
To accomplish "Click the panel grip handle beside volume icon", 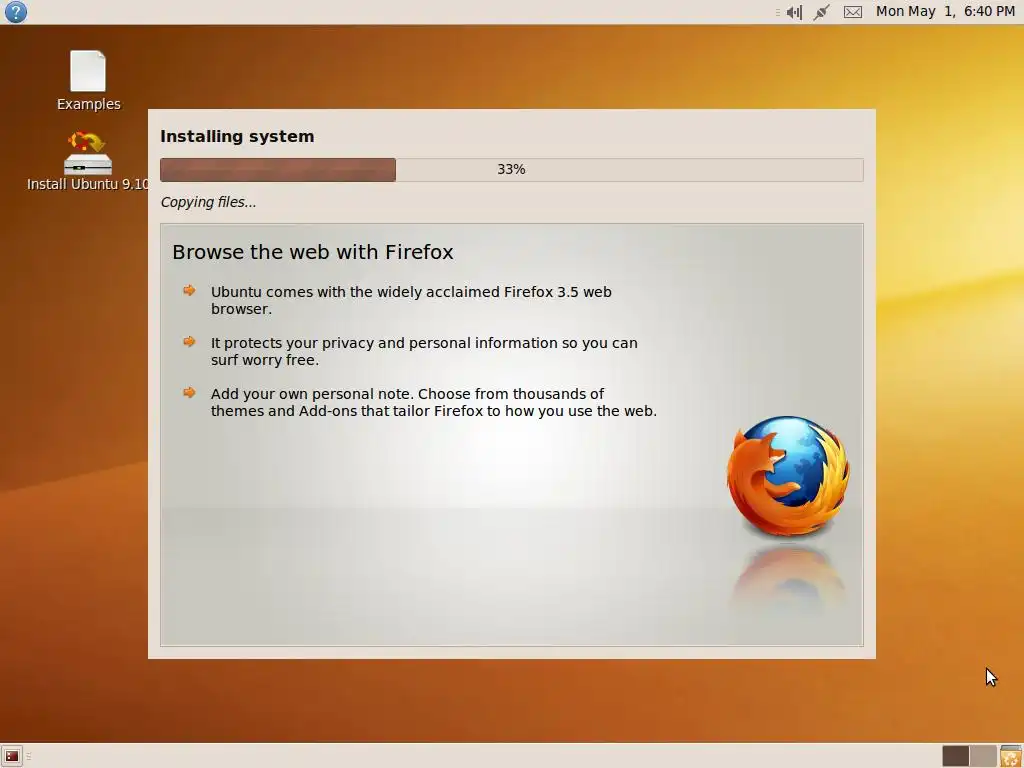I will (x=777, y=12).
